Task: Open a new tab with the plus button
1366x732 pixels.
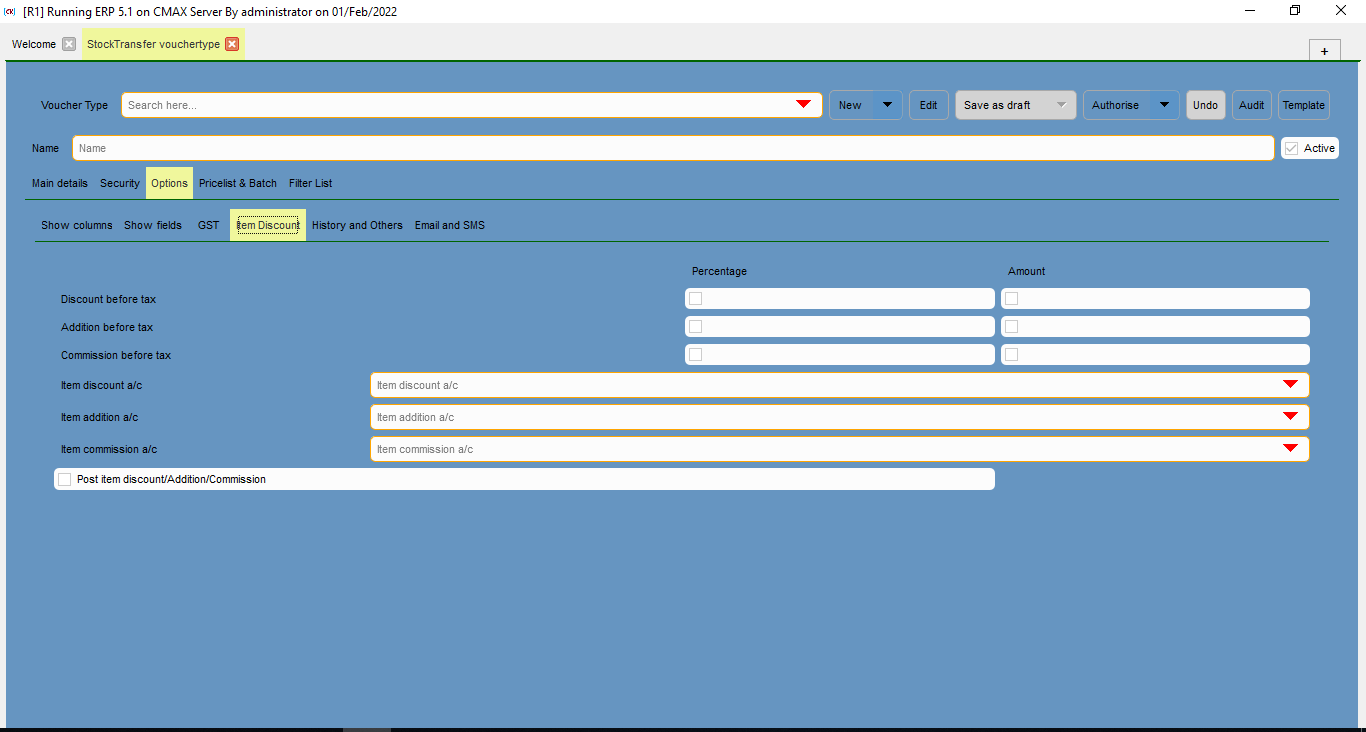Action: (1324, 49)
